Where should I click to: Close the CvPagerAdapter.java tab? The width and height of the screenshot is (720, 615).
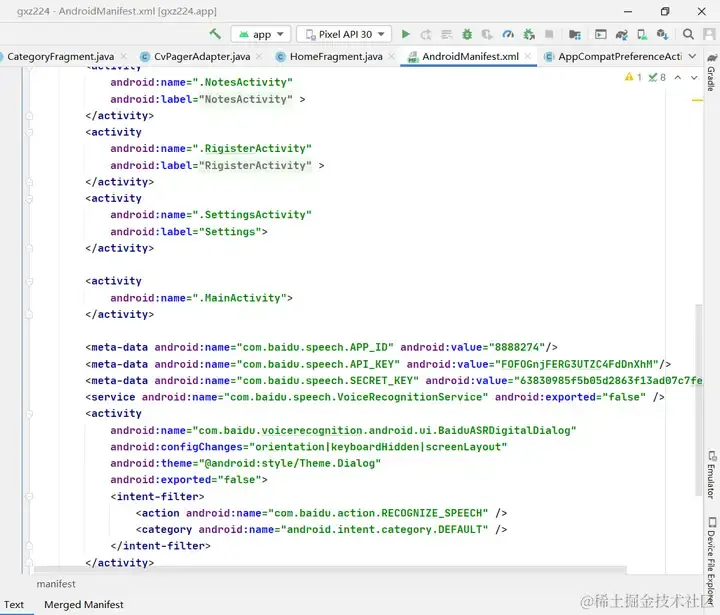point(259,56)
